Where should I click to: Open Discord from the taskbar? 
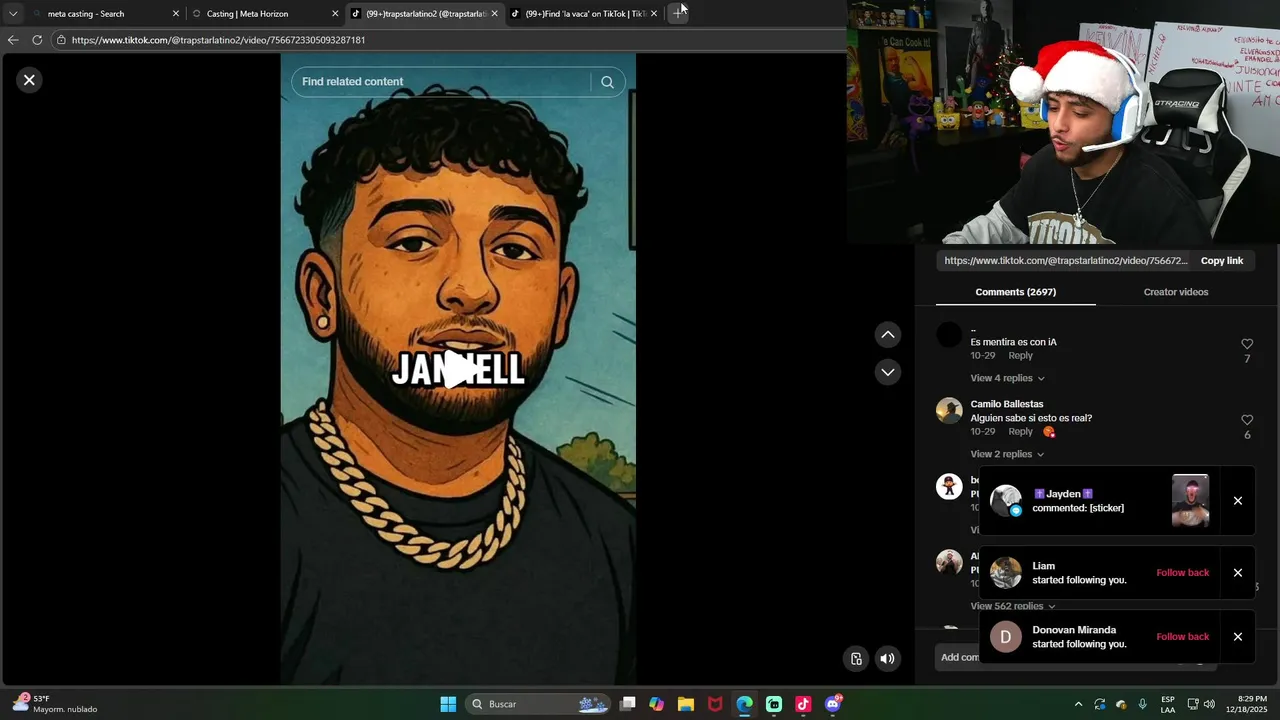[x=833, y=704]
